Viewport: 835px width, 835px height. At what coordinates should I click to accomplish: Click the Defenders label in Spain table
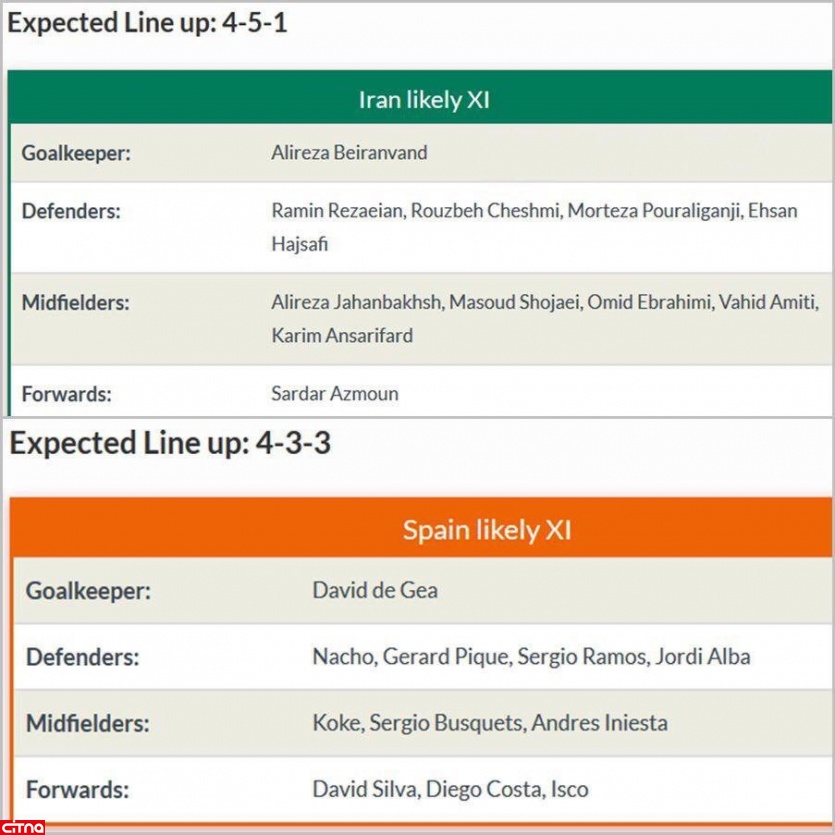tap(82, 657)
